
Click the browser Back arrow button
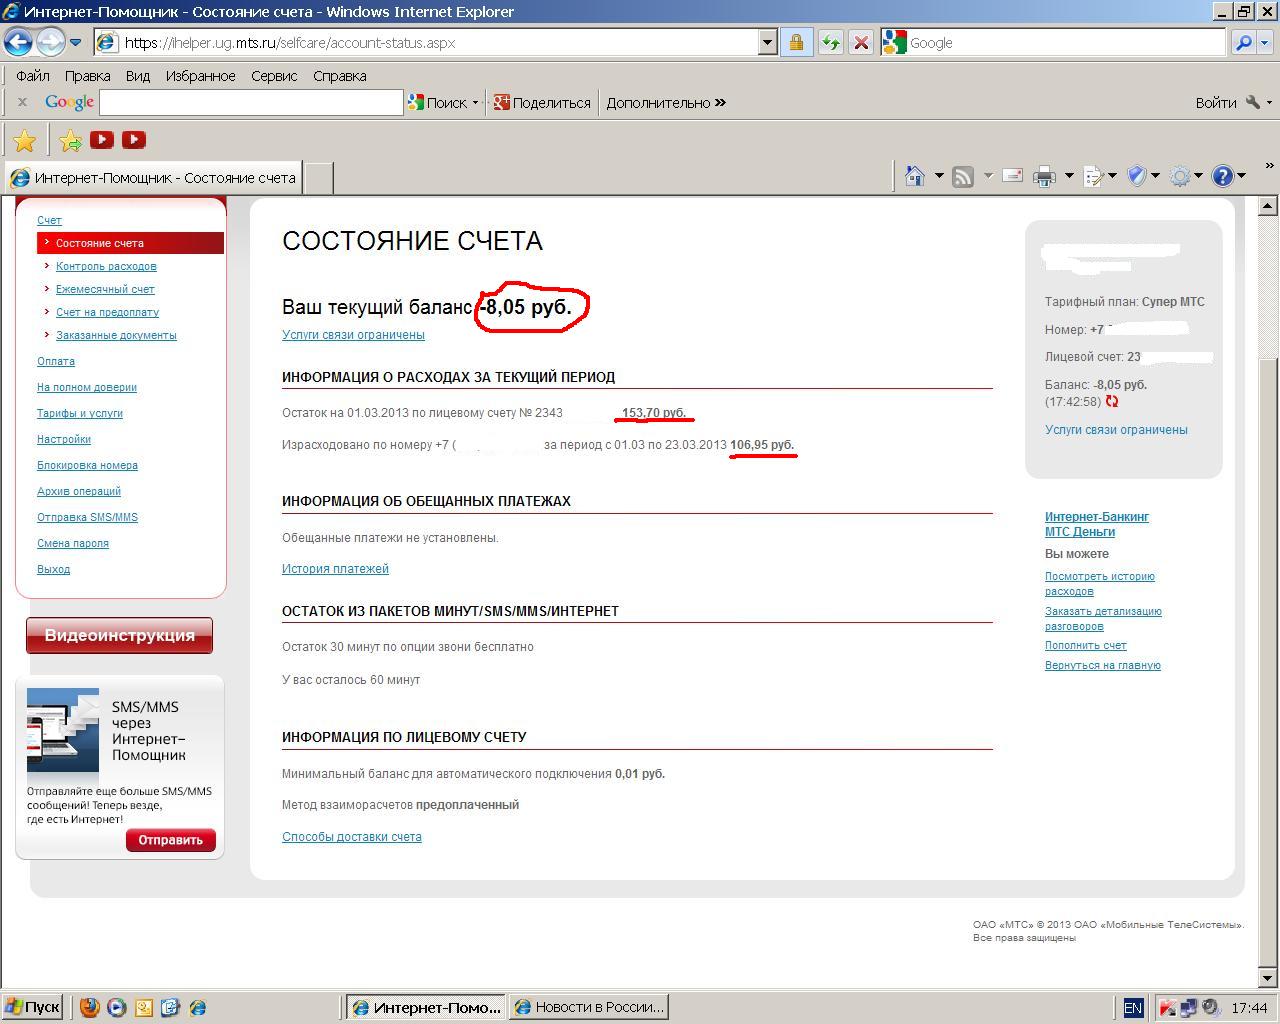click(x=19, y=42)
